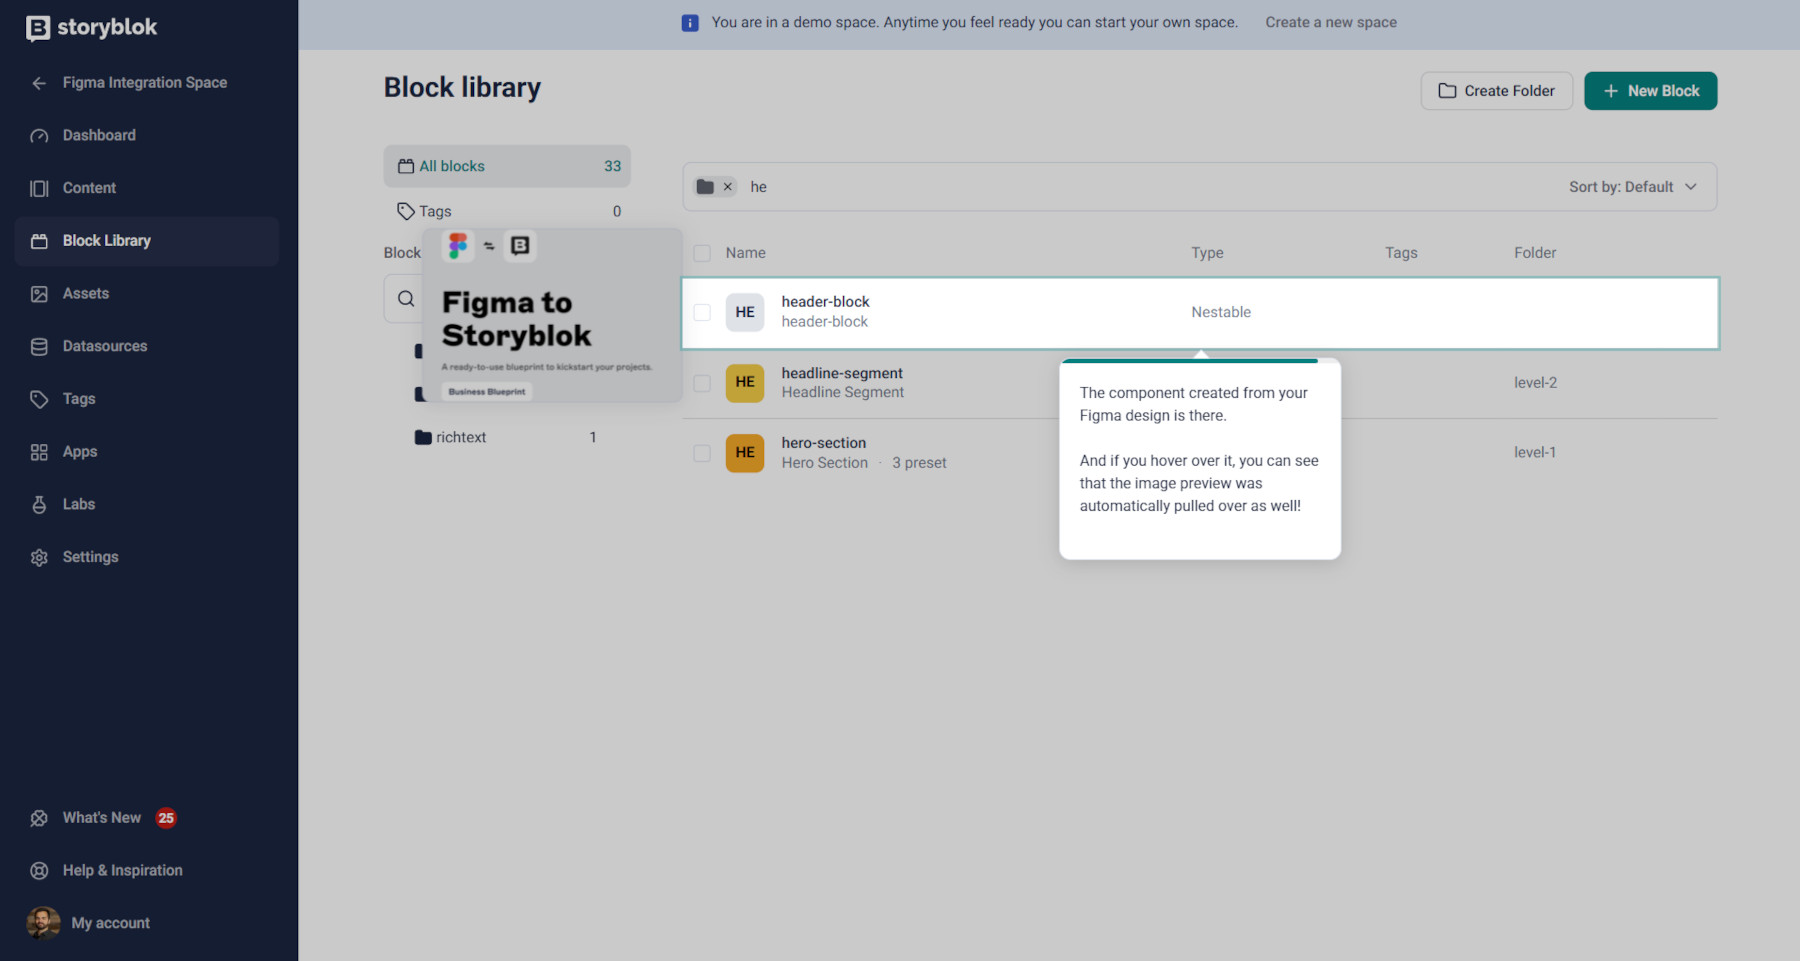Click the Assets image icon
1800x961 pixels.
39,294
